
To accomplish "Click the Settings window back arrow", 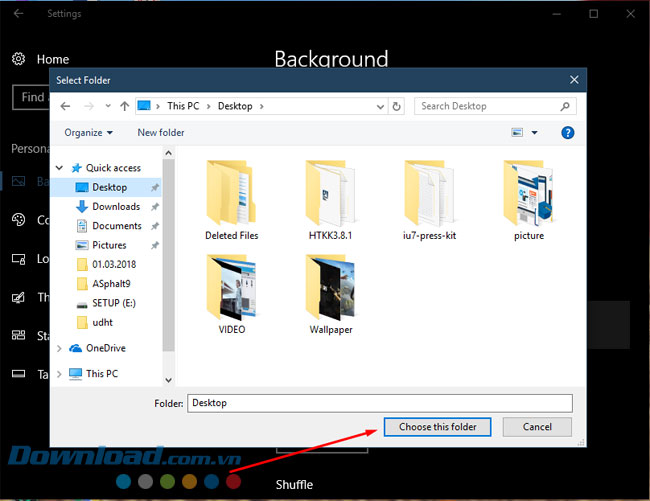I will pos(18,14).
